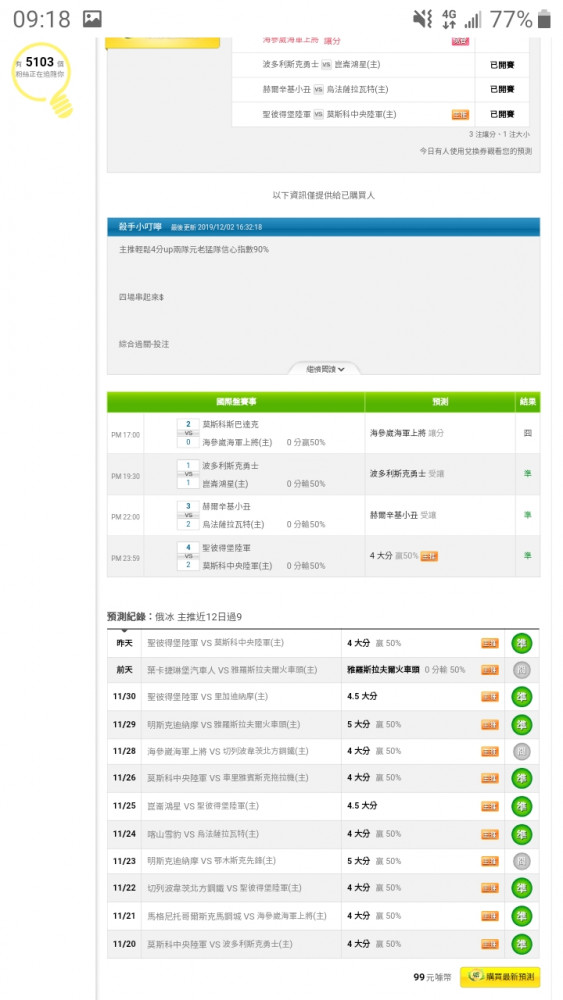Screen dimensions: 563x1000
Task: Click the 以下資訊僅提供給已購買人 notice
Action: pyautogui.click(x=323, y=195)
